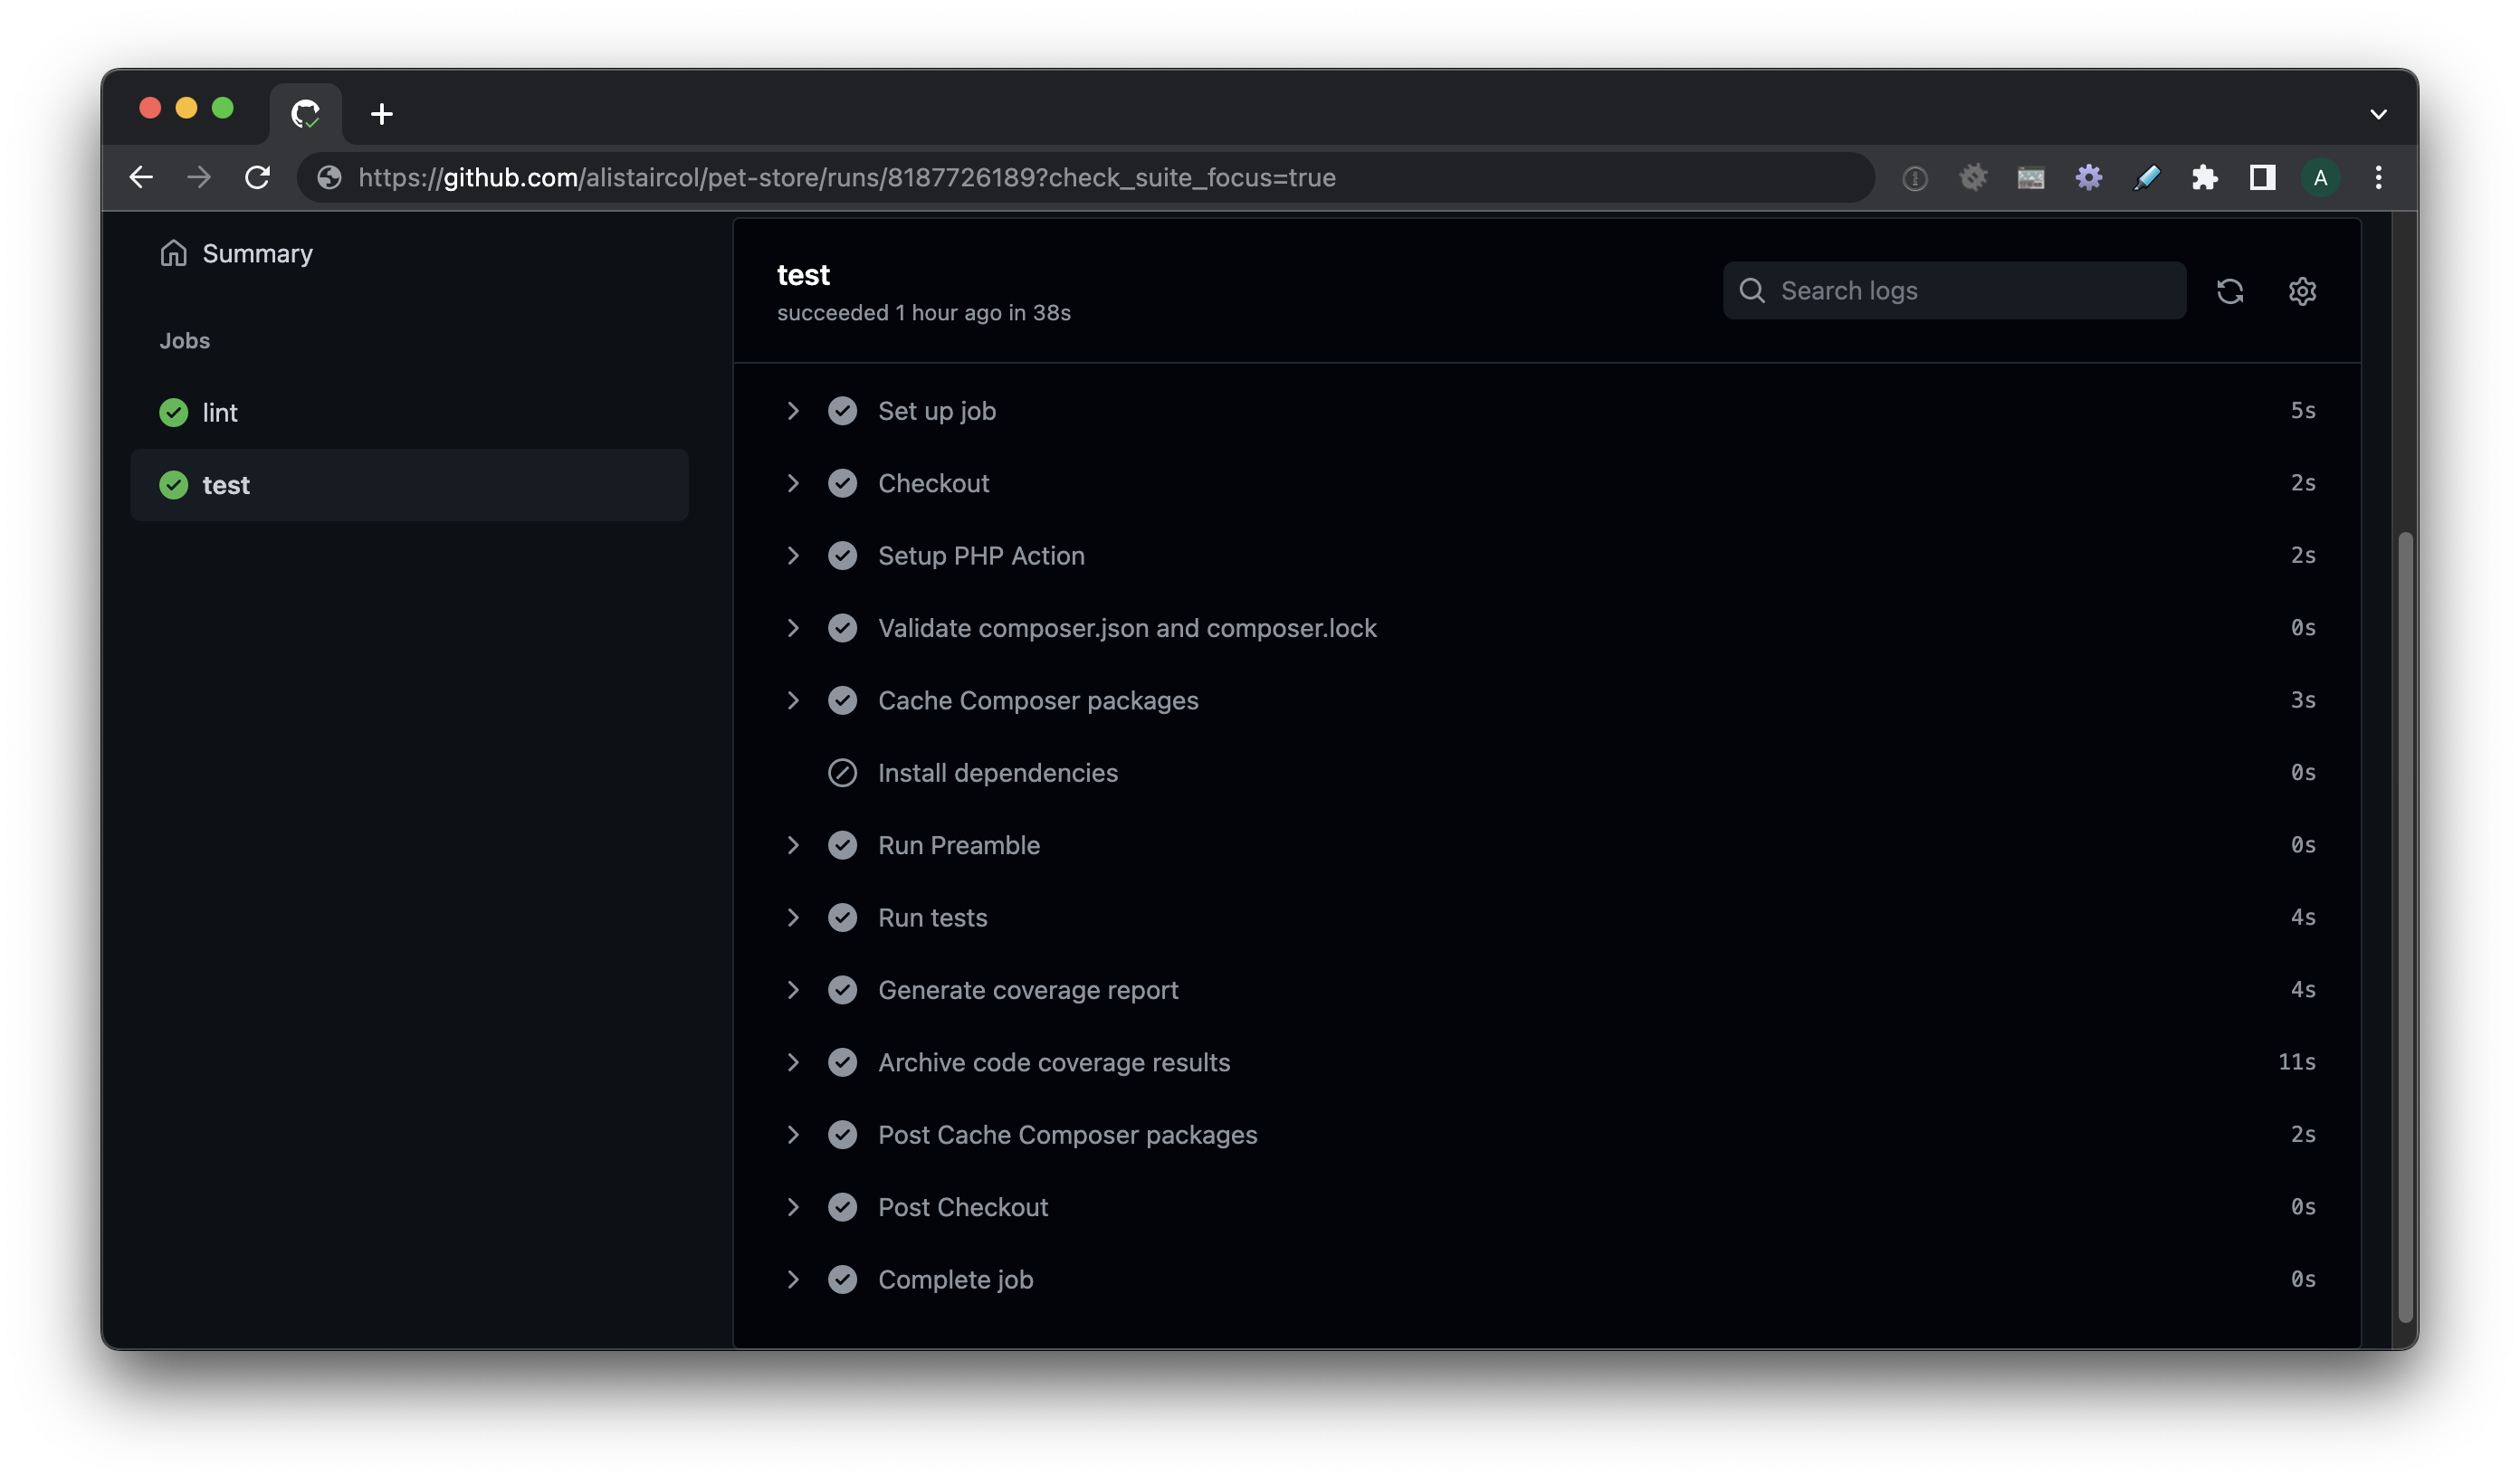Click Post Cache Composer packages step

1067,1134
